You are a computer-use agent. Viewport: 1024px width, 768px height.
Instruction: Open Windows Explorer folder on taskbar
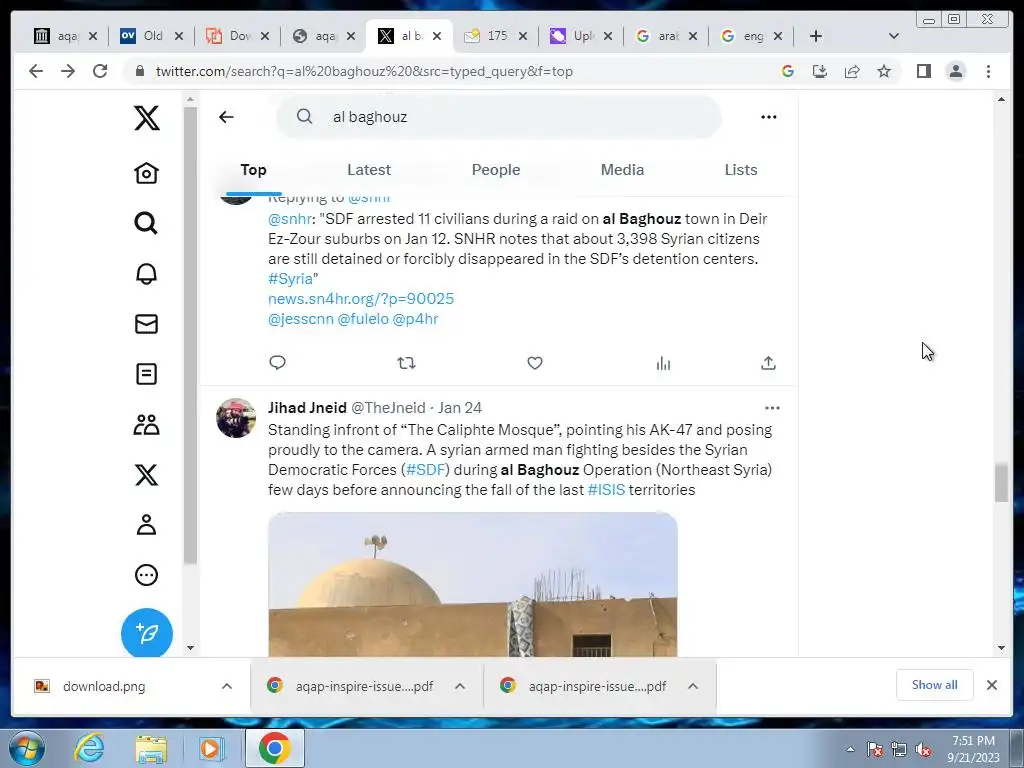click(x=151, y=748)
